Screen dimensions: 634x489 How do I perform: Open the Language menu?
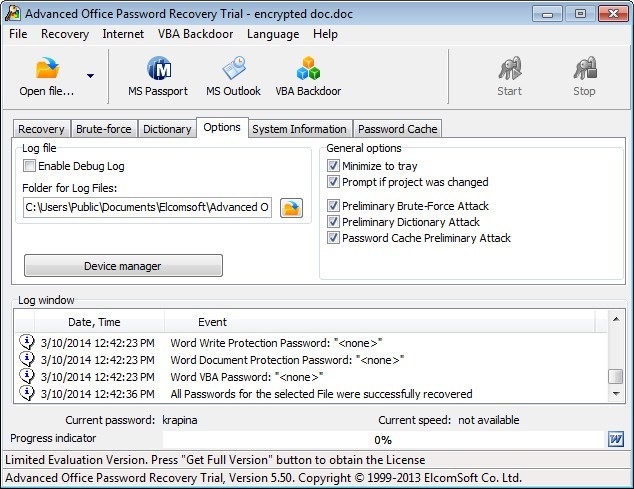pos(273,34)
